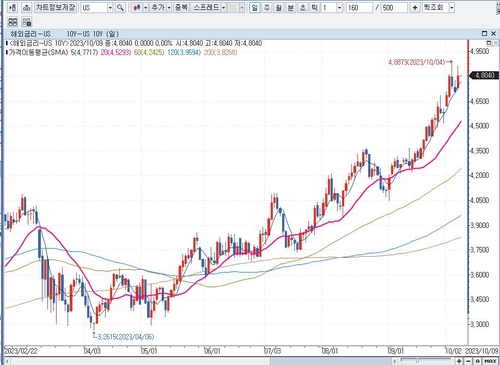The width and height of the screenshot is (500, 365).
Task: Select the 월 monthly period toggle
Action: [x=279, y=7]
